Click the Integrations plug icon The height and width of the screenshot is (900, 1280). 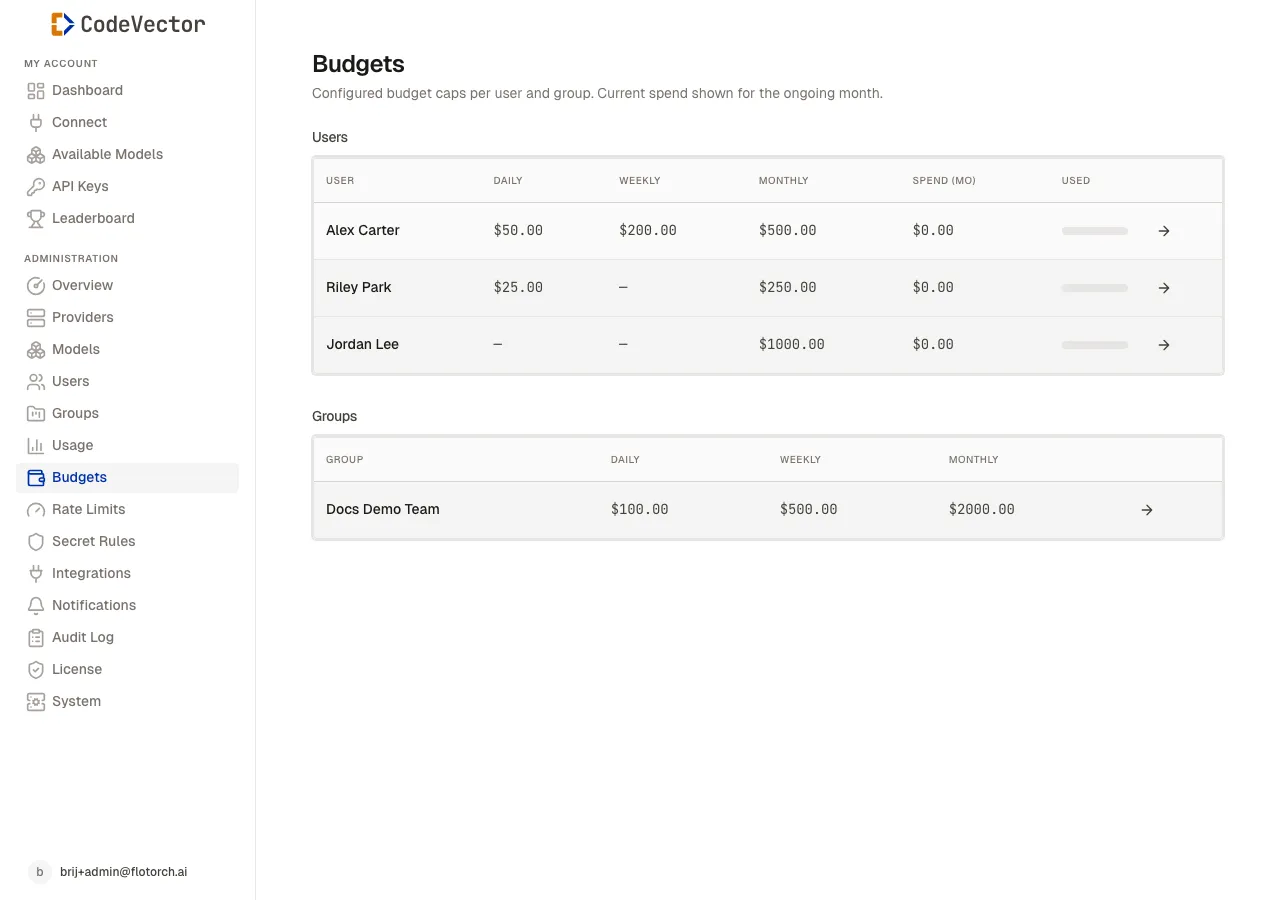pos(36,574)
